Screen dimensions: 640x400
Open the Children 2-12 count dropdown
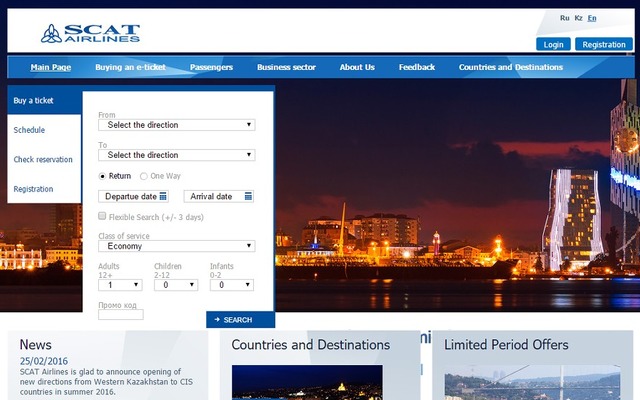[x=176, y=285]
